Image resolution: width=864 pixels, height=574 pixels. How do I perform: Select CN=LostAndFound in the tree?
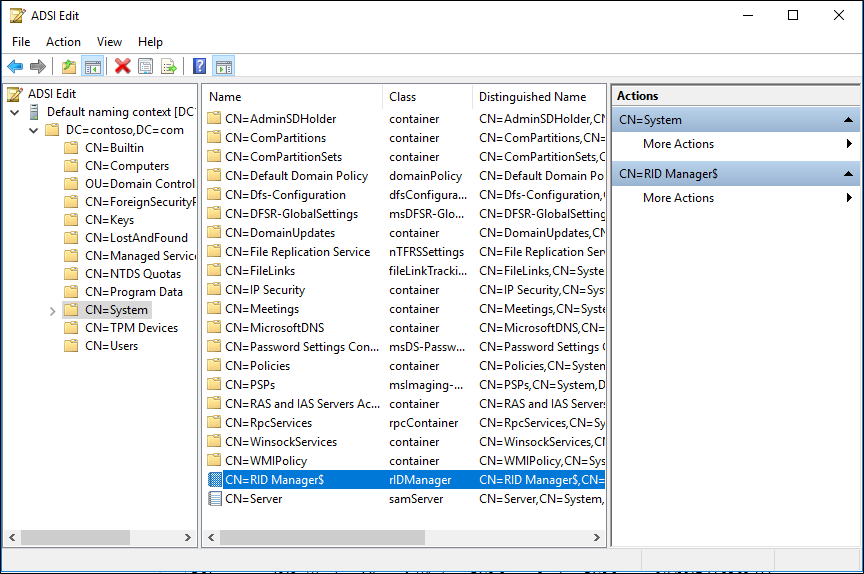click(136, 238)
